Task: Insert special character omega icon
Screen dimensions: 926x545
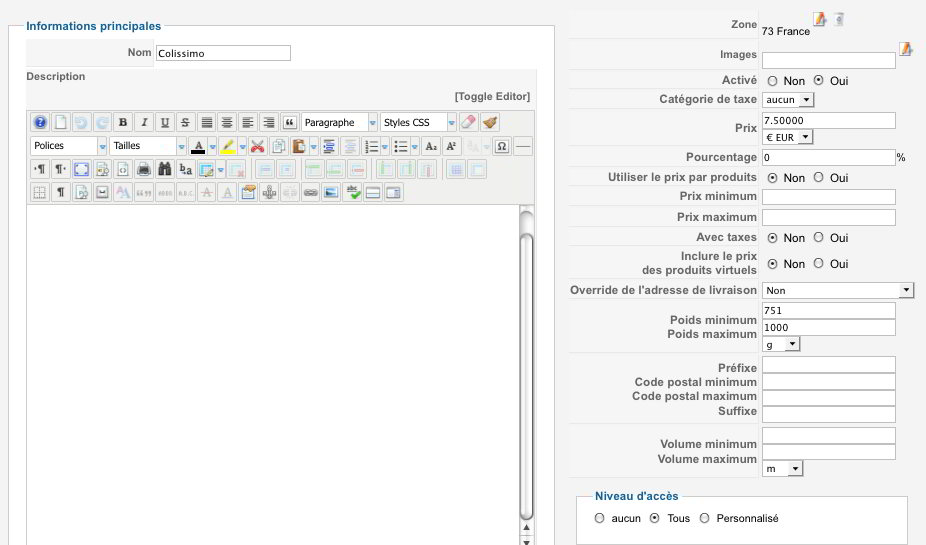Action: coord(501,146)
